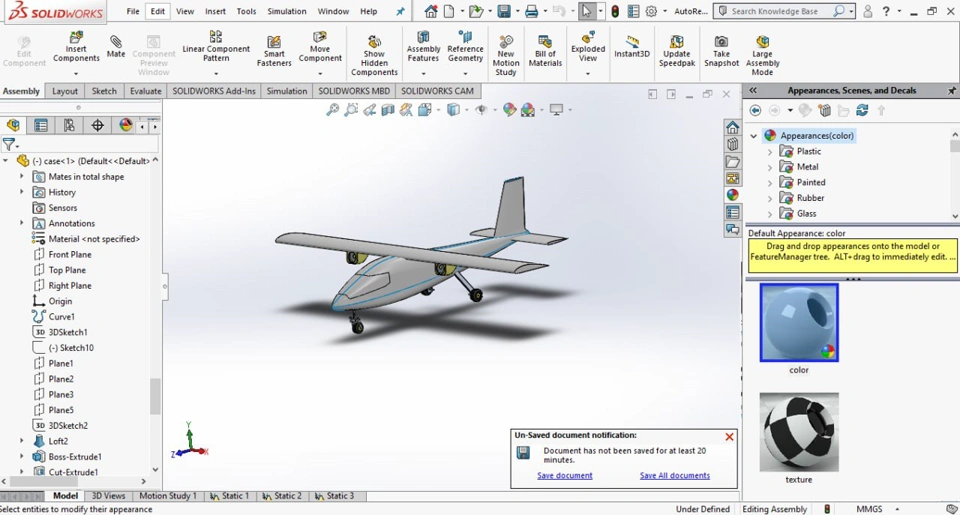The image size is (960, 515).
Task: Click Update Speedpak icon
Action: click(677, 51)
